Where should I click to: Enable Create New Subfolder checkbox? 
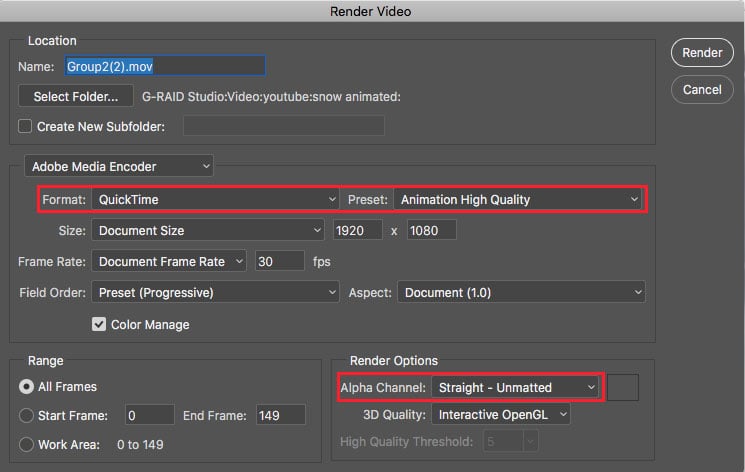point(25,126)
